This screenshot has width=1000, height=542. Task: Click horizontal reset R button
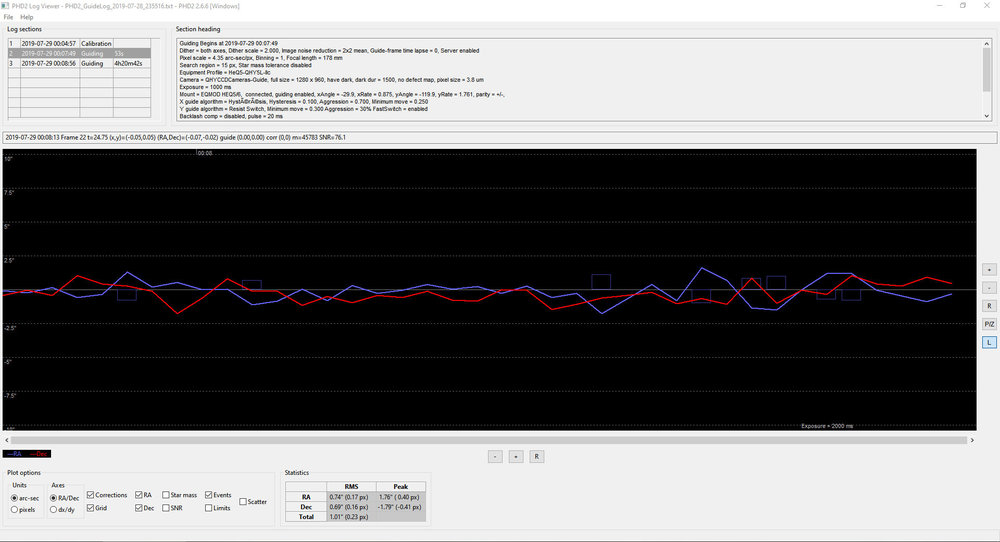[x=536, y=457]
